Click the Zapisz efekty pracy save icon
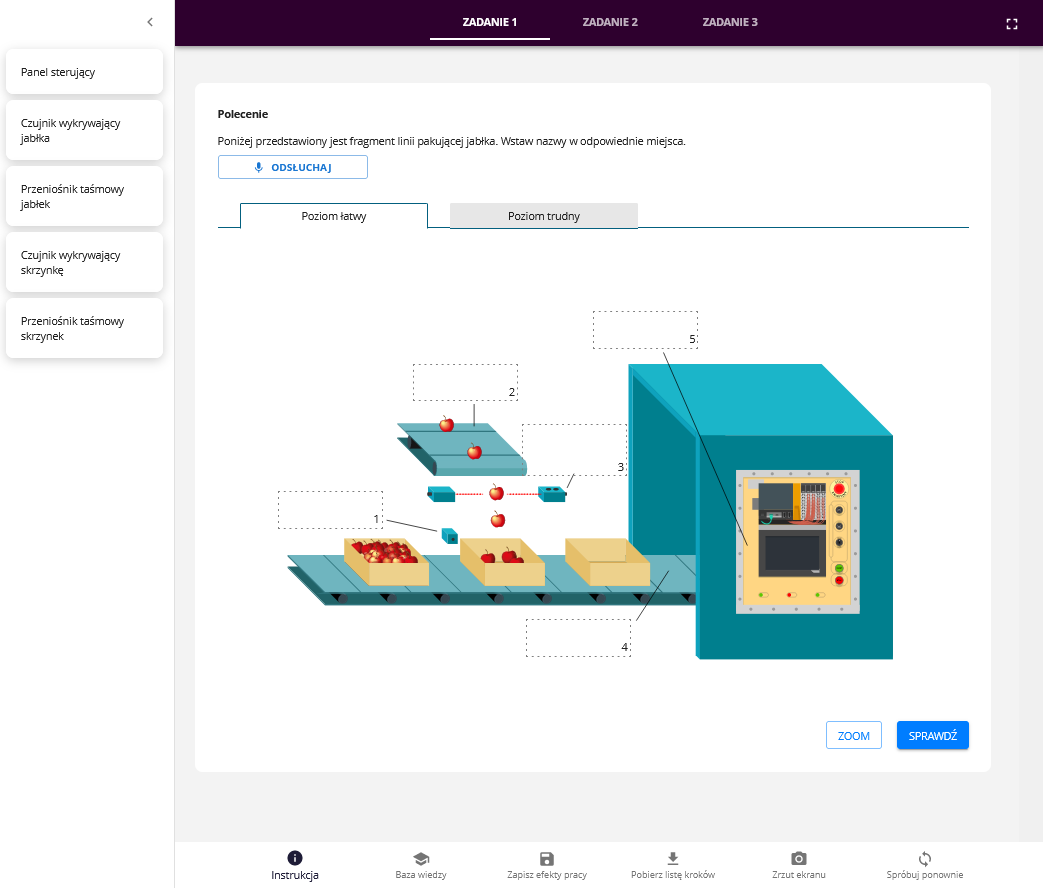The width and height of the screenshot is (1043, 888). click(547, 858)
